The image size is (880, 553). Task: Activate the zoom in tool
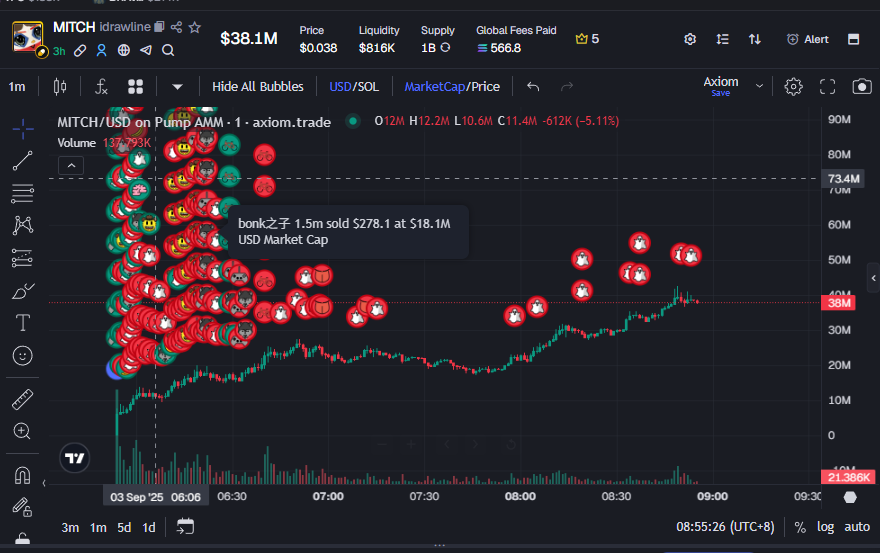tap(22, 431)
